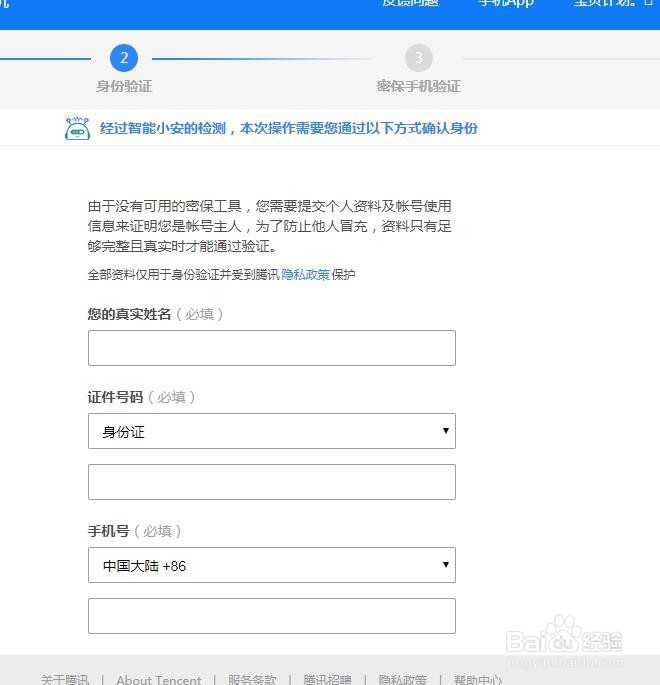Click the step 2 身份验证 circle
Viewport: 660px width, 685px height.
coord(124,58)
